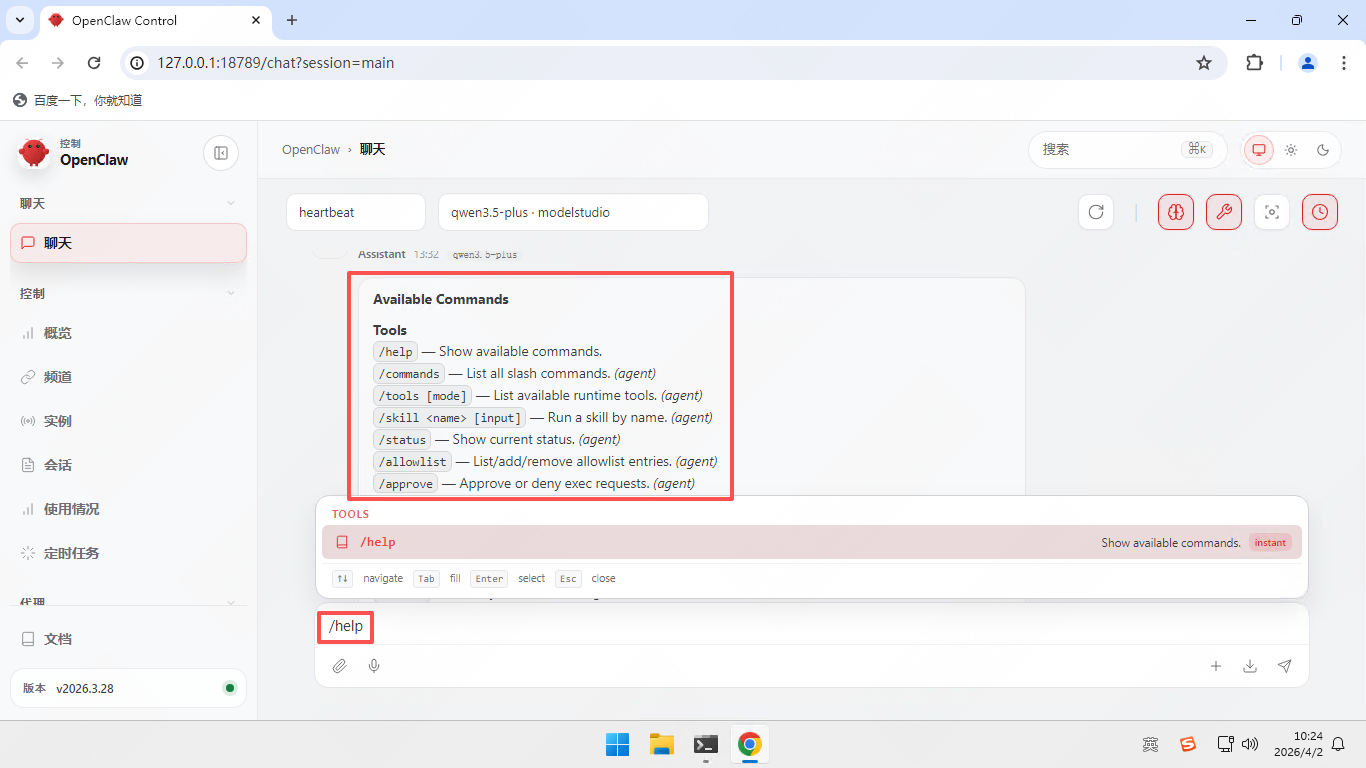Switch to dark theme moon option
Image resolution: width=1366 pixels, height=768 pixels.
click(1323, 150)
